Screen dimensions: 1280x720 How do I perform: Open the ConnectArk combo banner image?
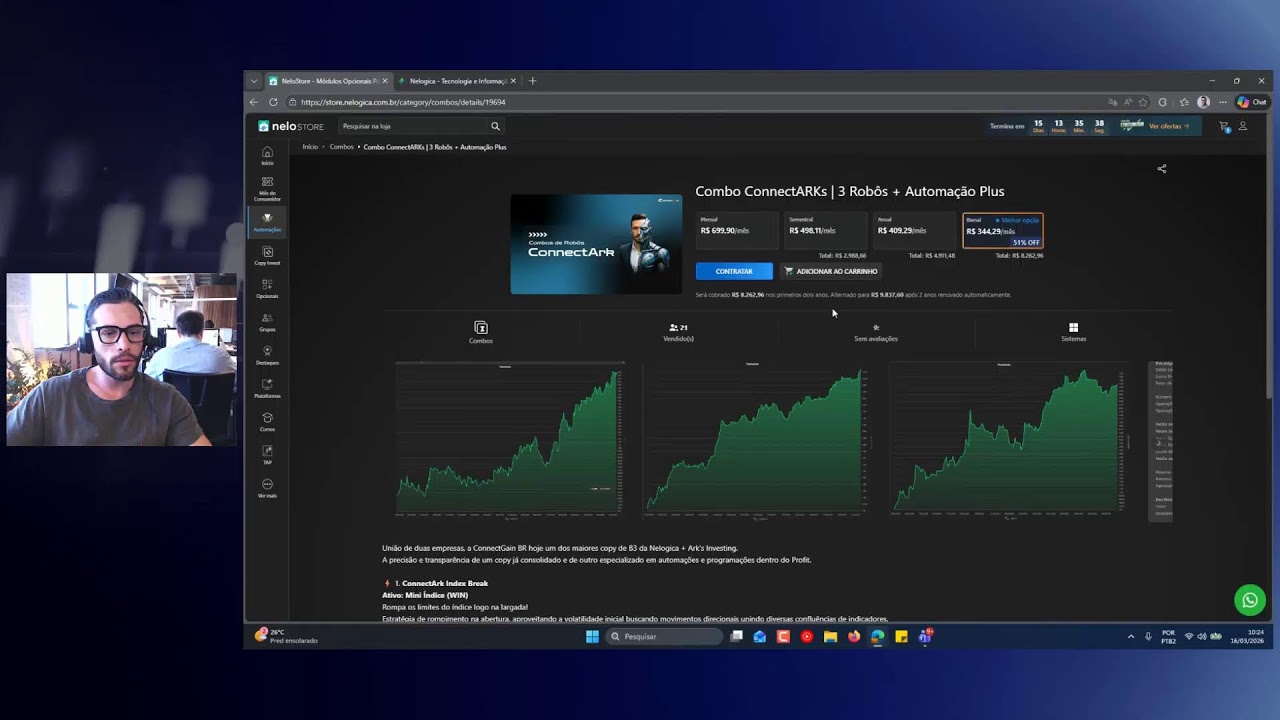(596, 244)
